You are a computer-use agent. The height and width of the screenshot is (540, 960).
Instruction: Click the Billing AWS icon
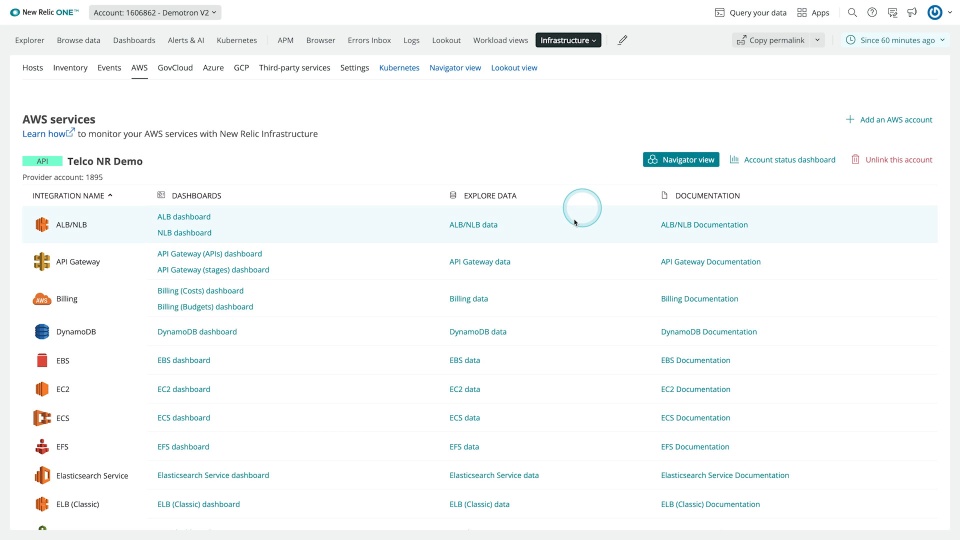pos(42,299)
